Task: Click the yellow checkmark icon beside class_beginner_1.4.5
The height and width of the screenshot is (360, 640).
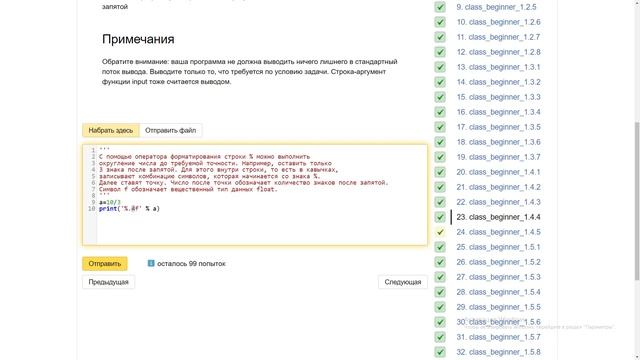Action: tap(440, 232)
